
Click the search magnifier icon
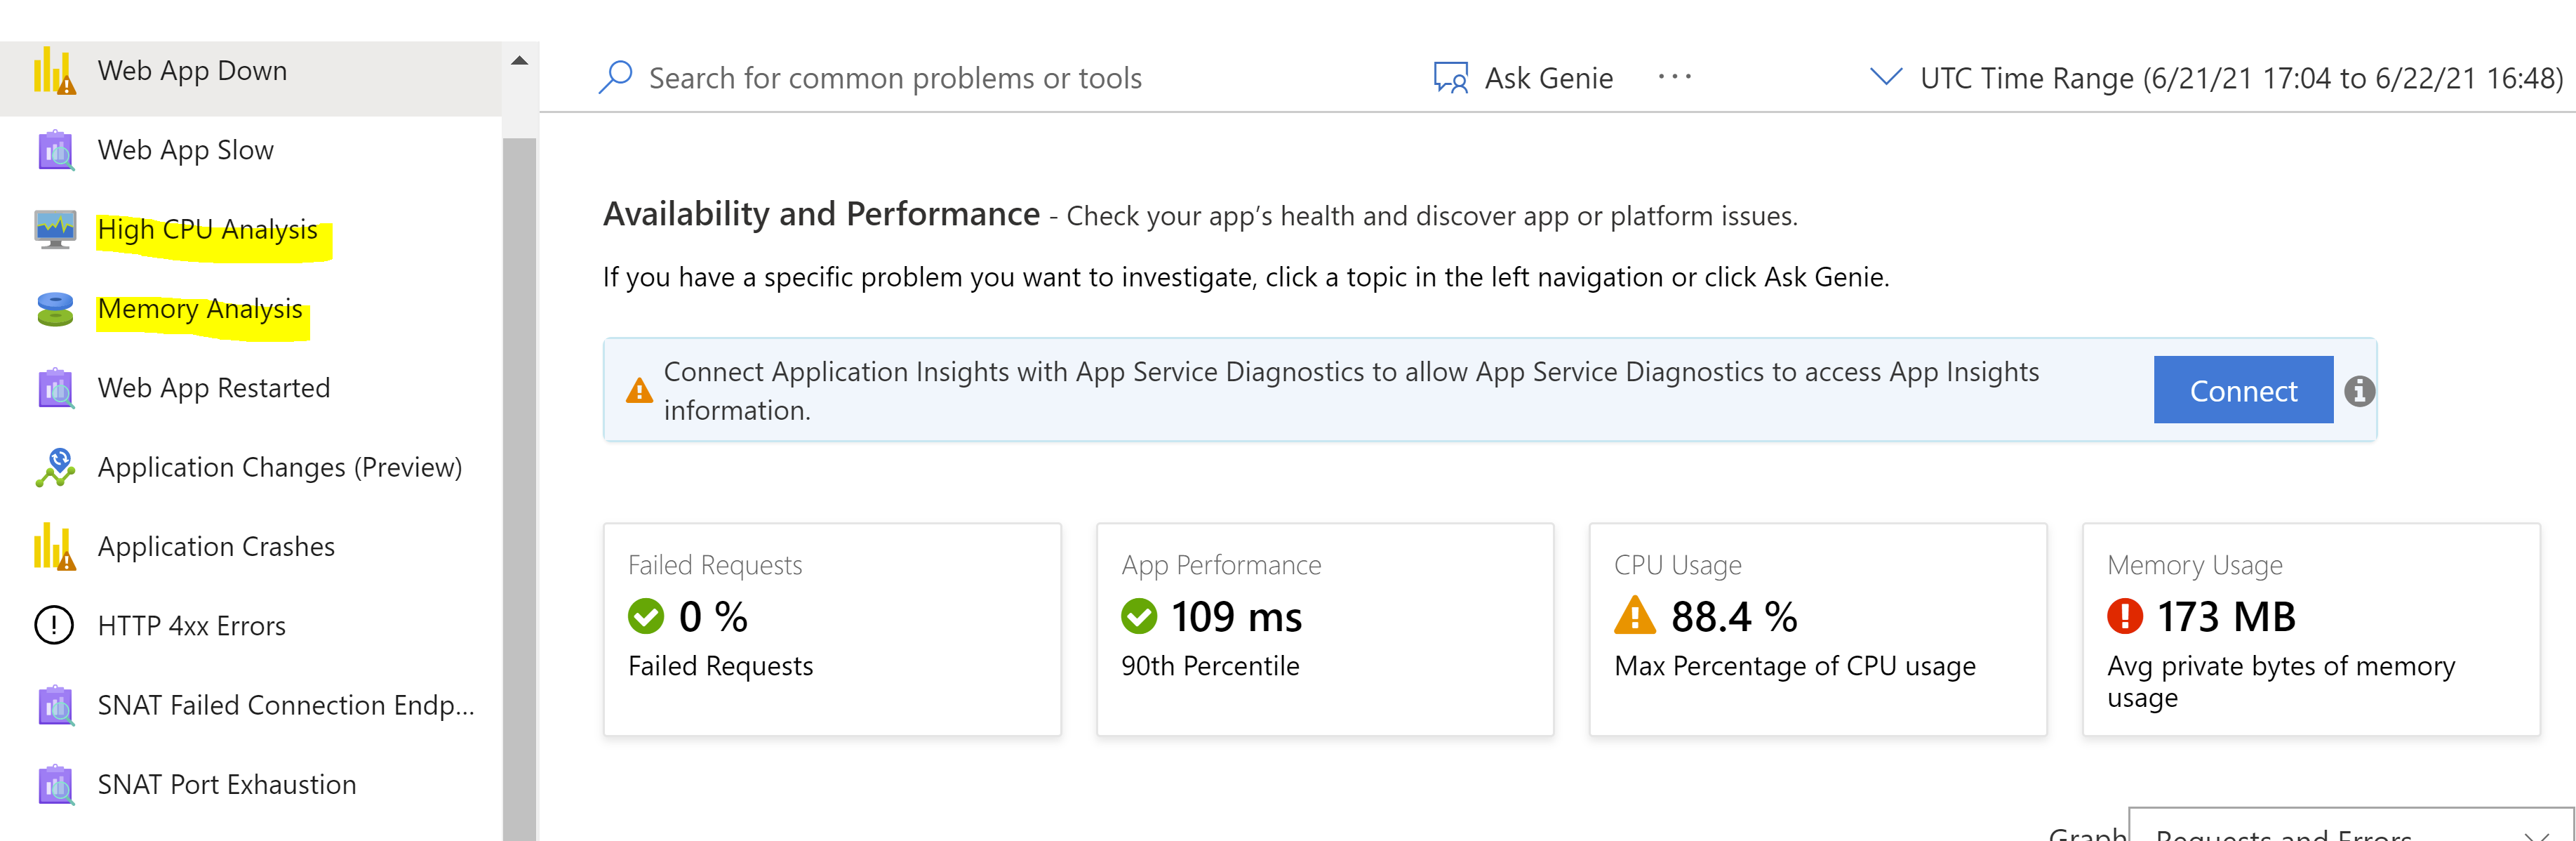(x=616, y=76)
